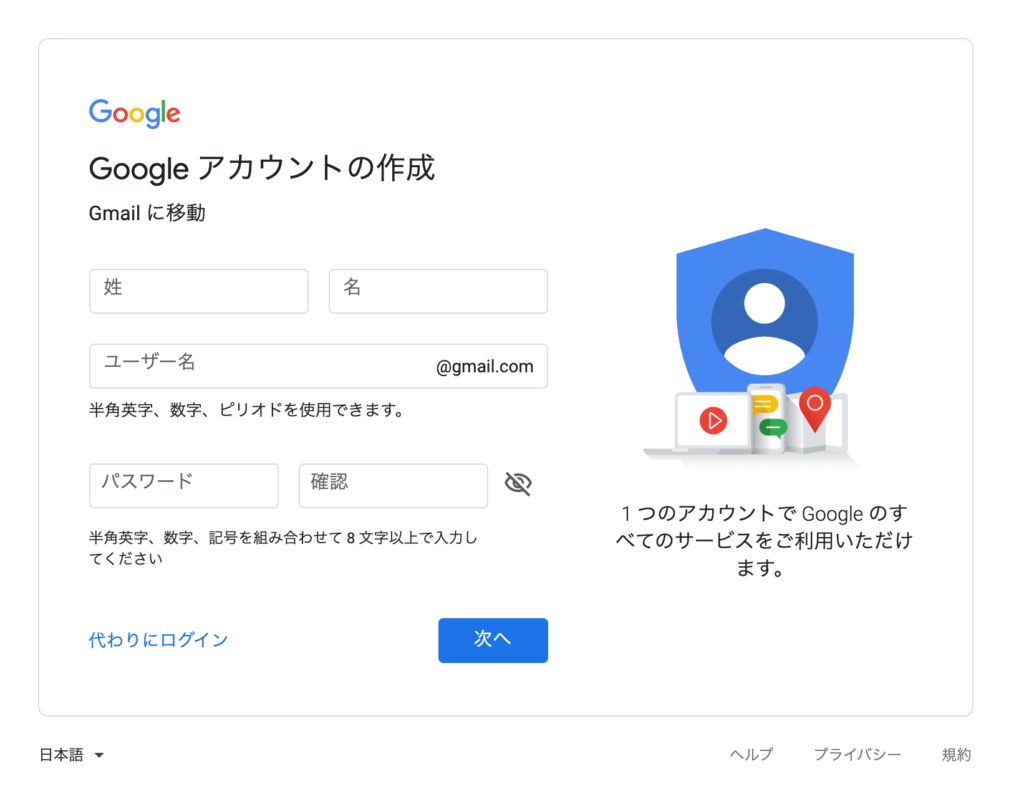
Task: Click the green chat bubble icon in the illustration
Action: pos(772,427)
